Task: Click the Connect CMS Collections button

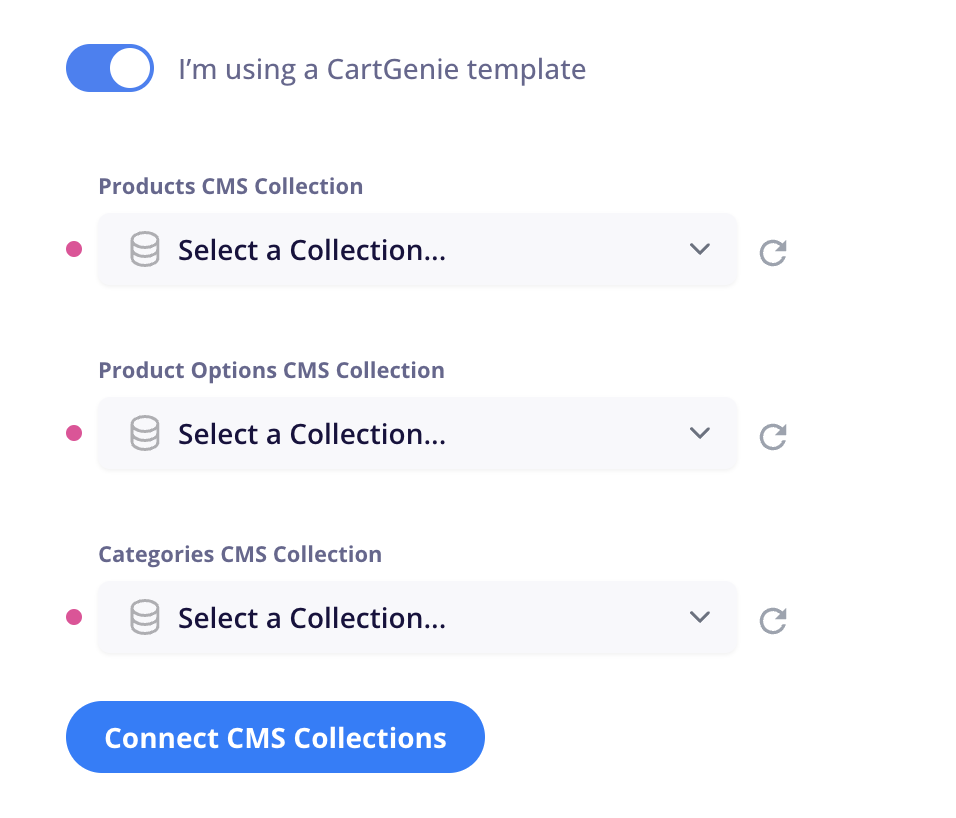Action: click(276, 738)
